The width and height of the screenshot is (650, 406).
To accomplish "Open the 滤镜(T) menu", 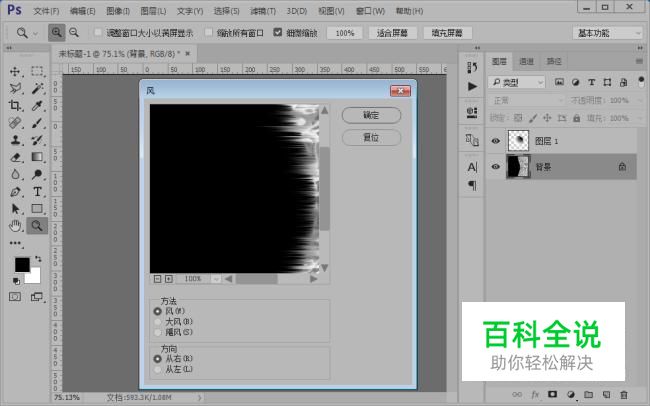I will [x=263, y=11].
